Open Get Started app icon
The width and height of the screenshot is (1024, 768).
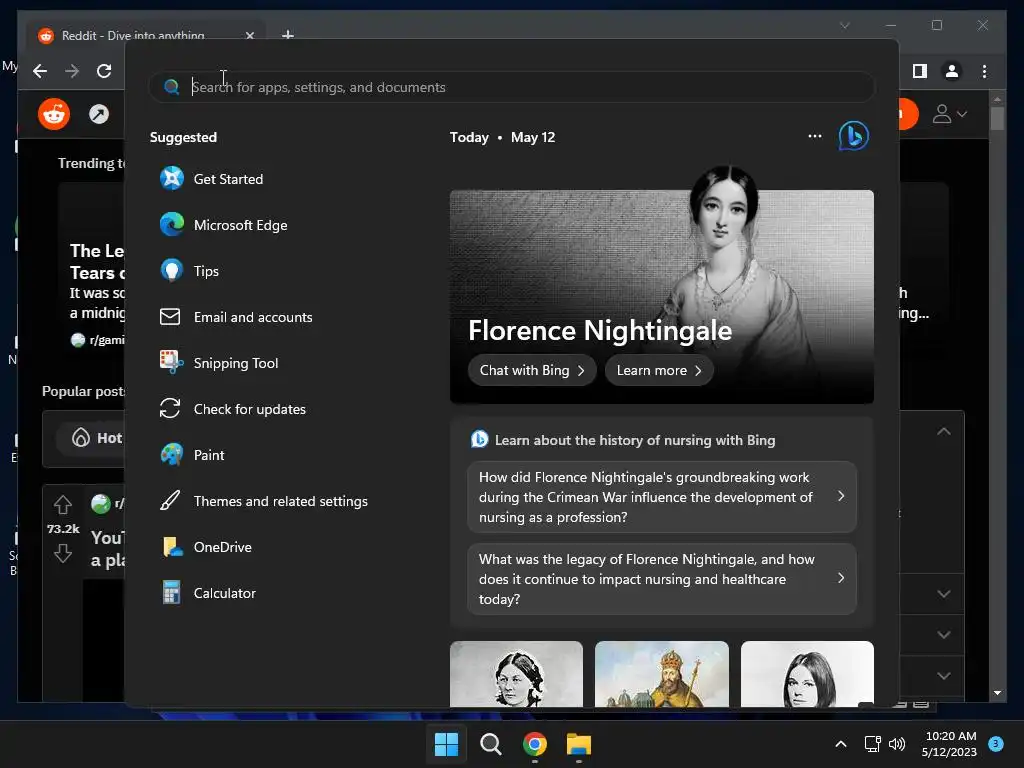point(172,178)
